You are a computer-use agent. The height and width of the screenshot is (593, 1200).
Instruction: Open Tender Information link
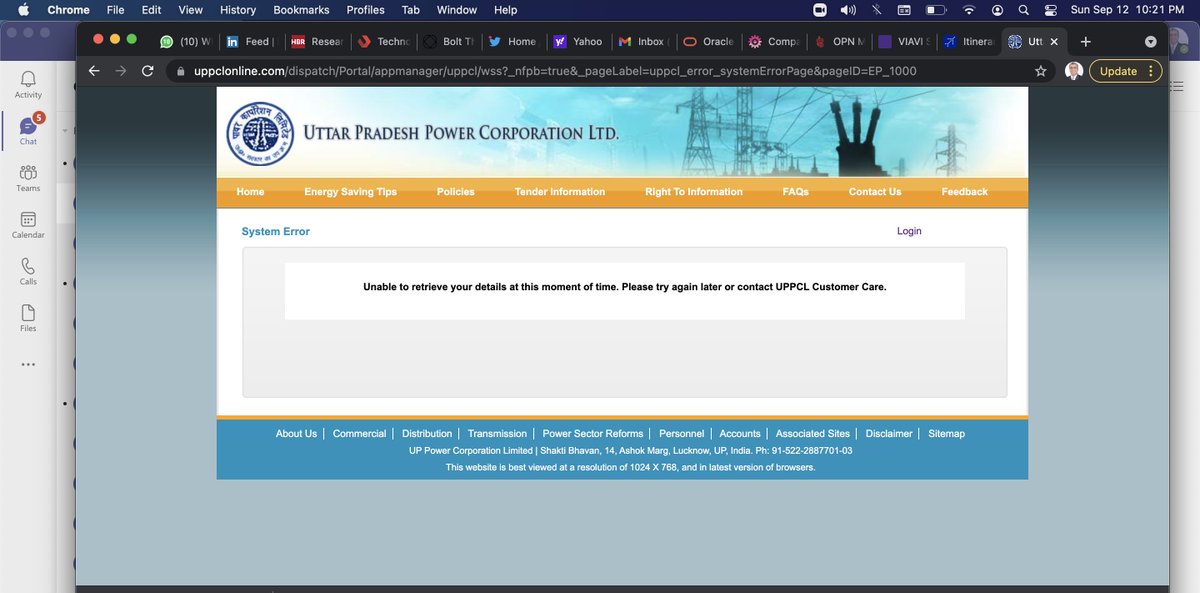(560, 192)
